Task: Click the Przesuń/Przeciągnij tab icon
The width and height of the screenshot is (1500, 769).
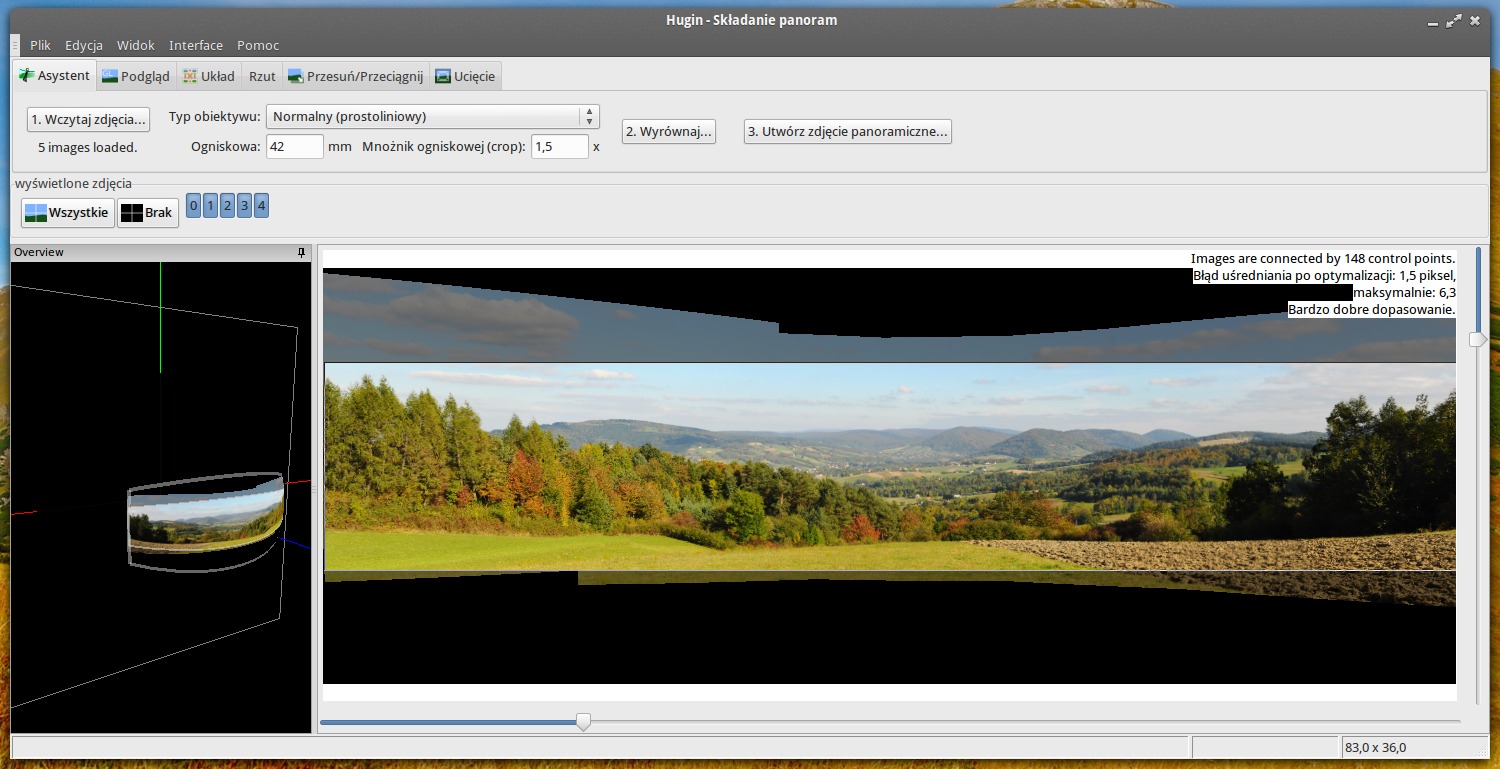Action: pos(295,76)
